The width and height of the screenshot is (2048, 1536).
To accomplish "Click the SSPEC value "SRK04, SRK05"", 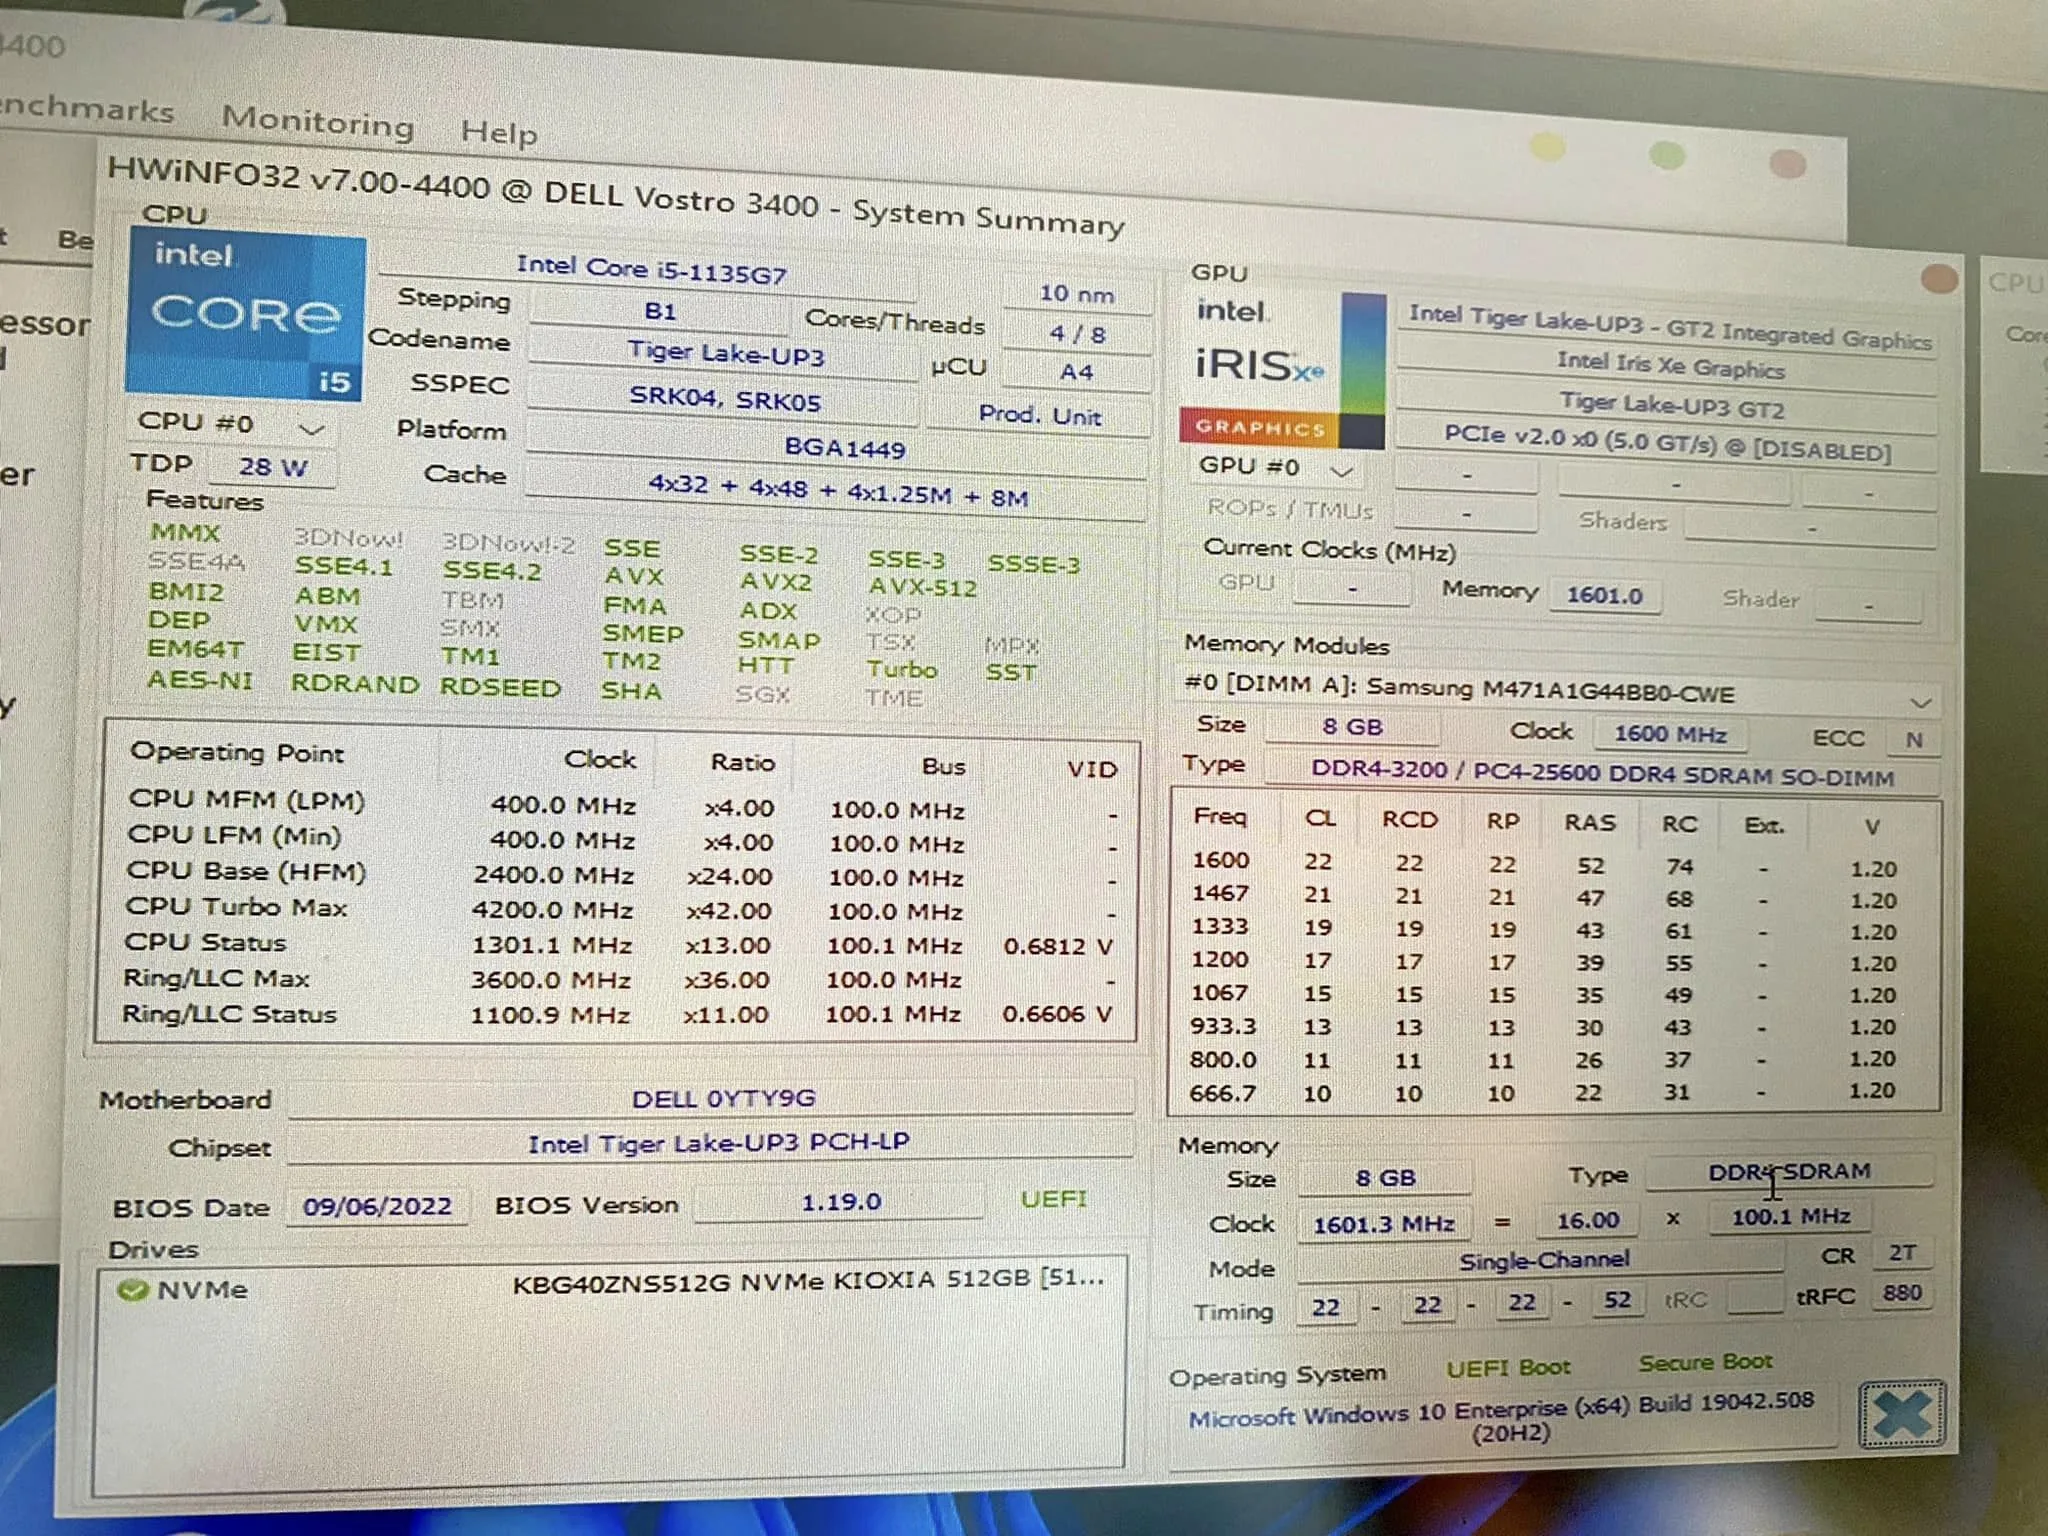I will [x=725, y=399].
